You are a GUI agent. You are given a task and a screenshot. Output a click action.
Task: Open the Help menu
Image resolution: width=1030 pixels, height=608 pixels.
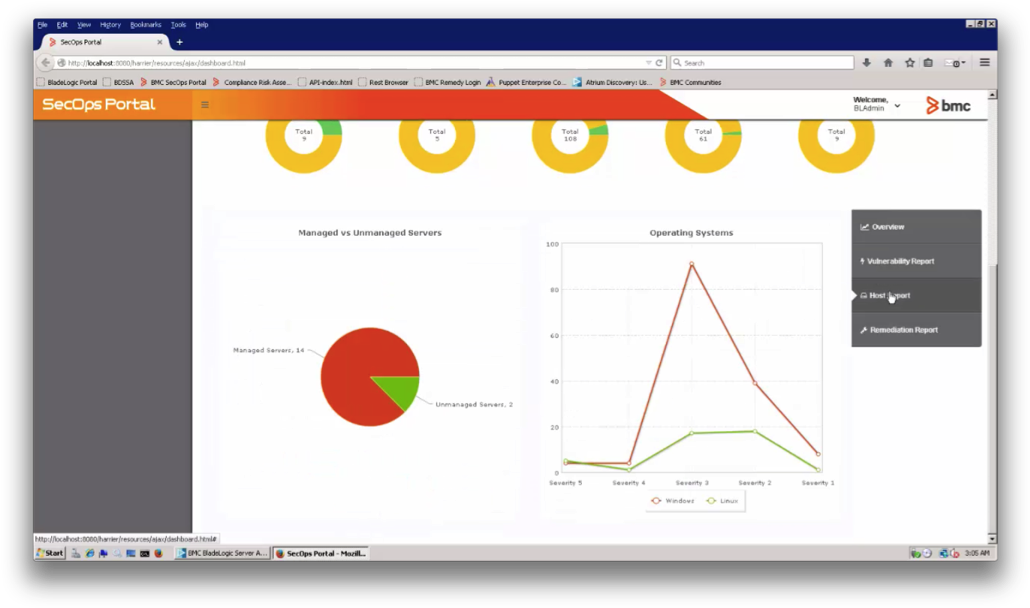coord(202,25)
